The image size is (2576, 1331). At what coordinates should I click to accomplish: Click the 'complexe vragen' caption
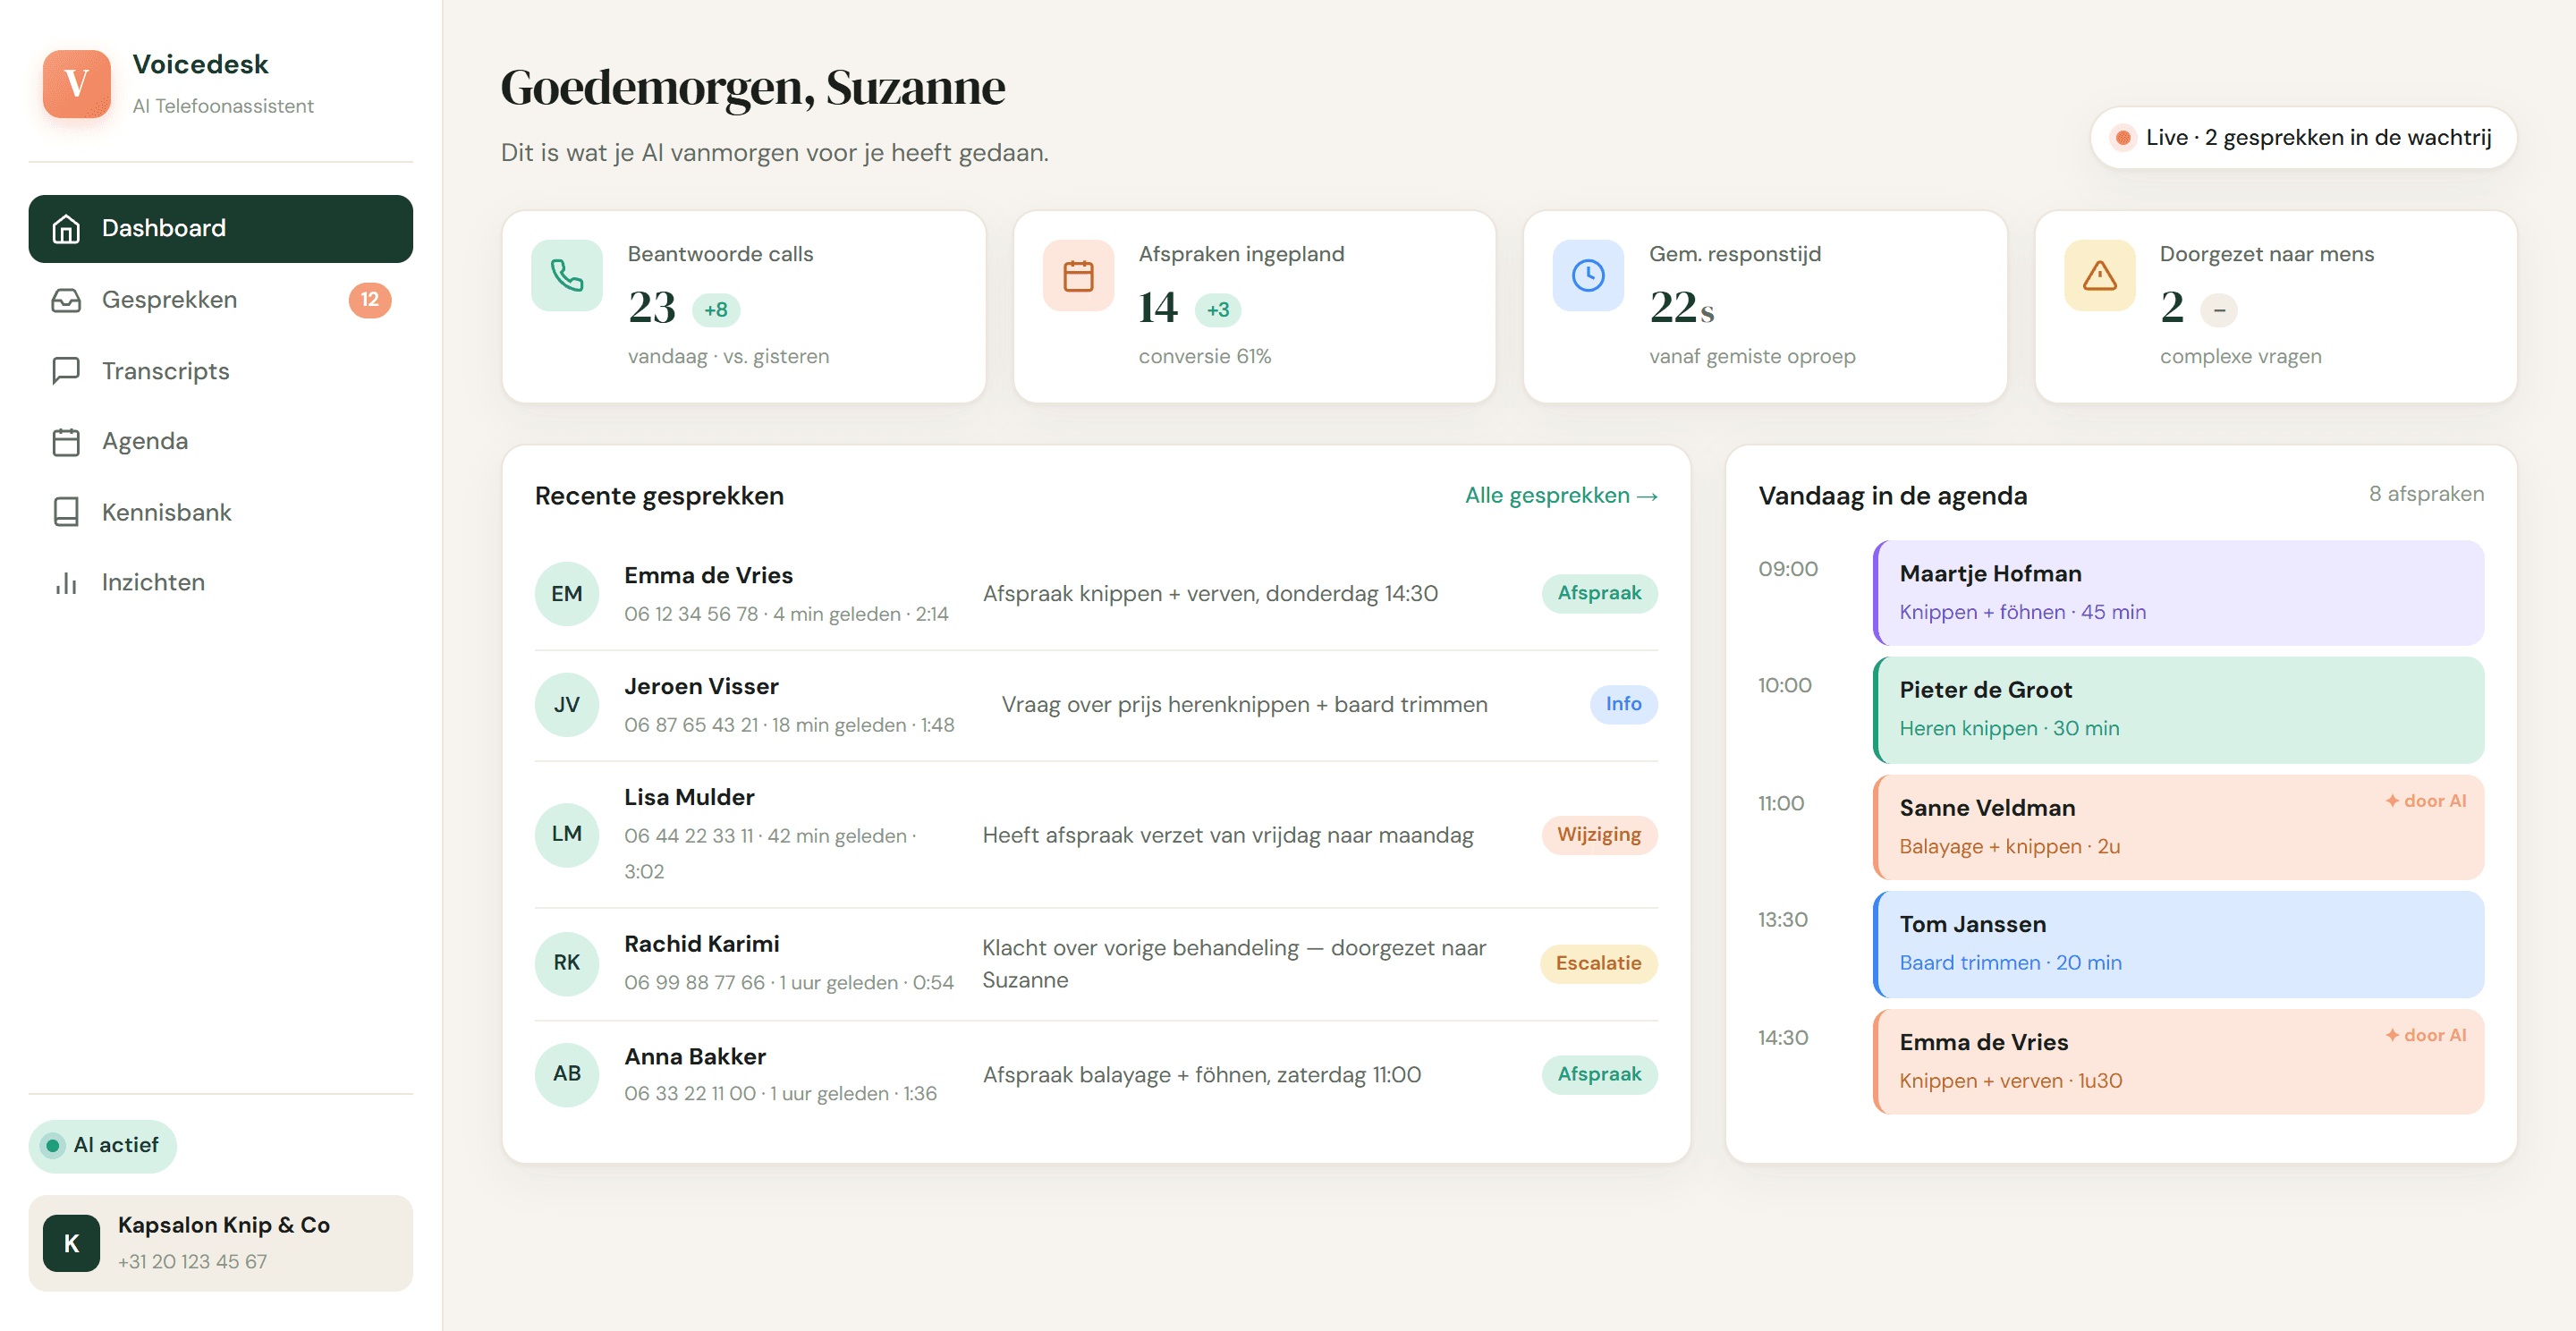(x=2240, y=357)
